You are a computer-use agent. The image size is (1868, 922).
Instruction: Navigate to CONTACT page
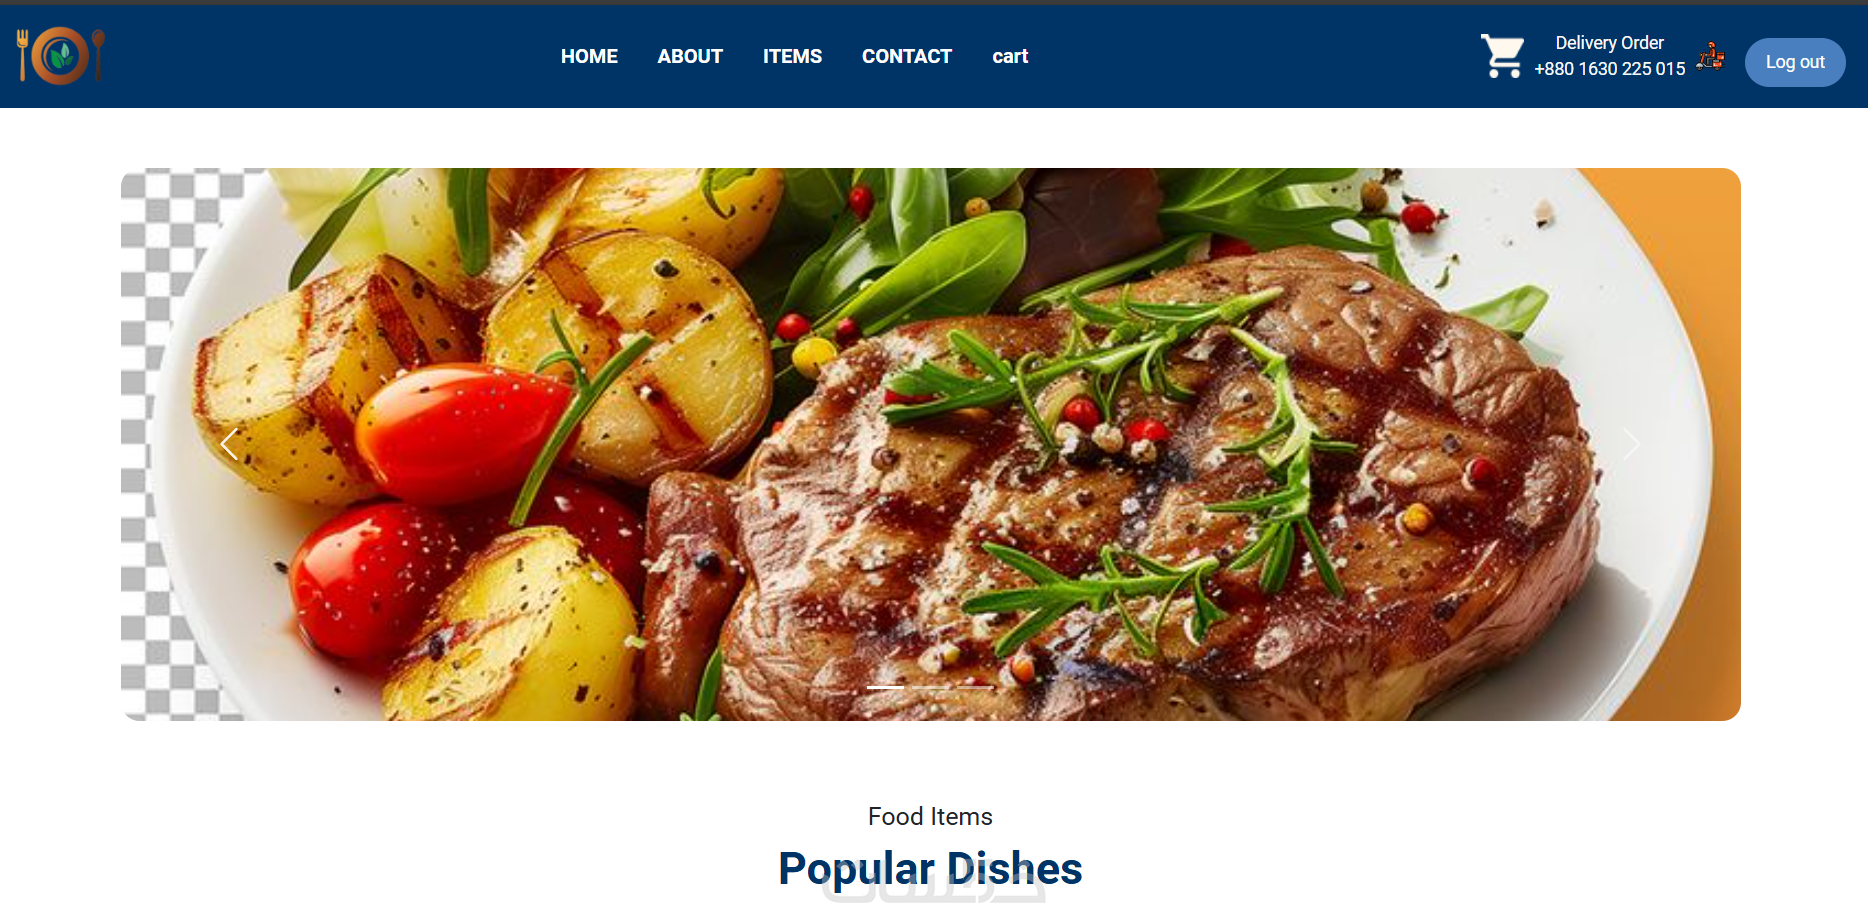(x=907, y=57)
